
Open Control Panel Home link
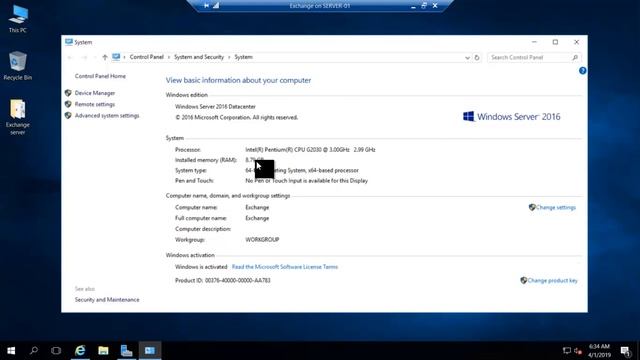pyautogui.click(x=100, y=76)
